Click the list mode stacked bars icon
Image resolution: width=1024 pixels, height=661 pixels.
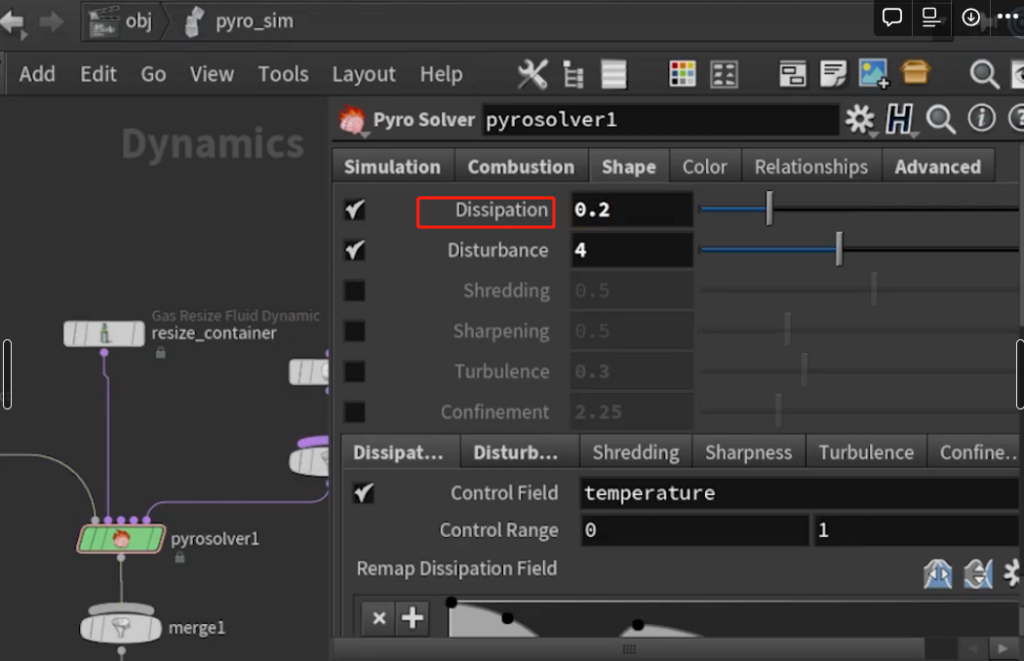pos(614,74)
